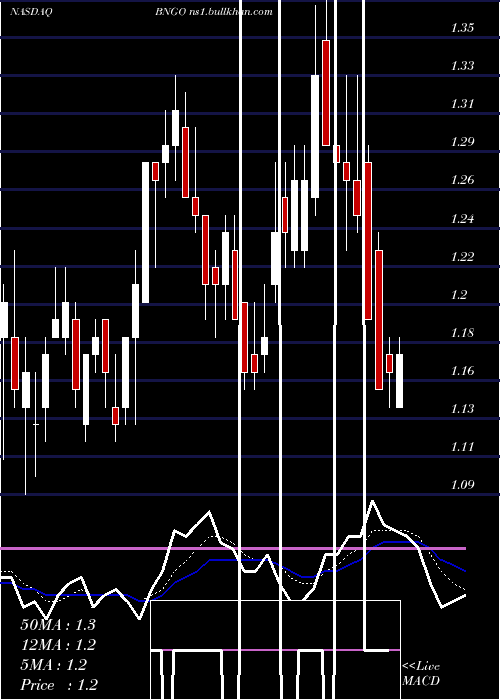Click the 1.2 price axis label
The width and height of the screenshot is (500, 700).
[x=458, y=295]
